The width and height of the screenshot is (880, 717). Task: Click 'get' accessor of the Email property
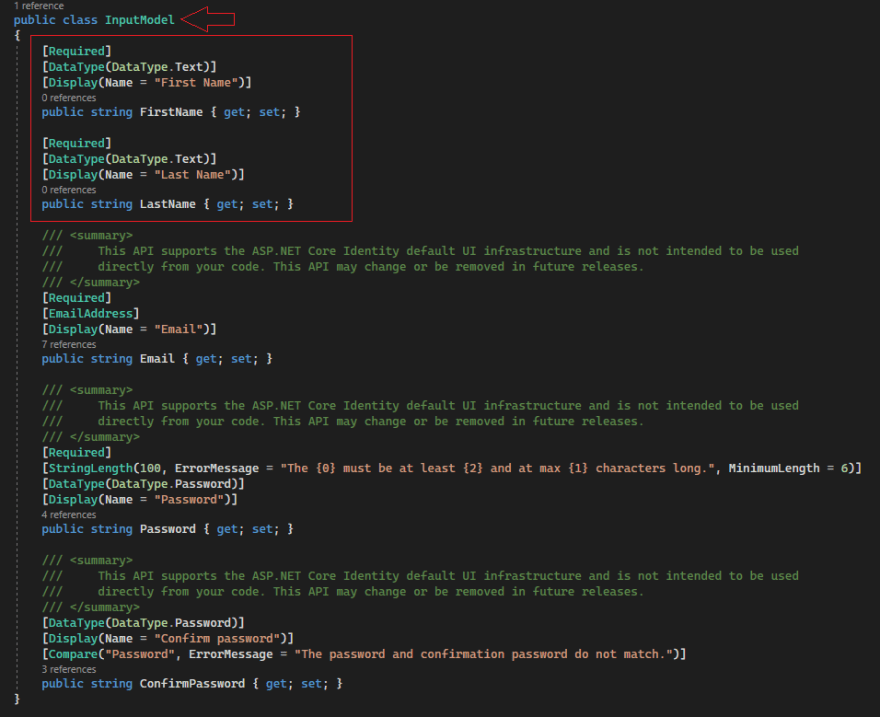tap(206, 359)
